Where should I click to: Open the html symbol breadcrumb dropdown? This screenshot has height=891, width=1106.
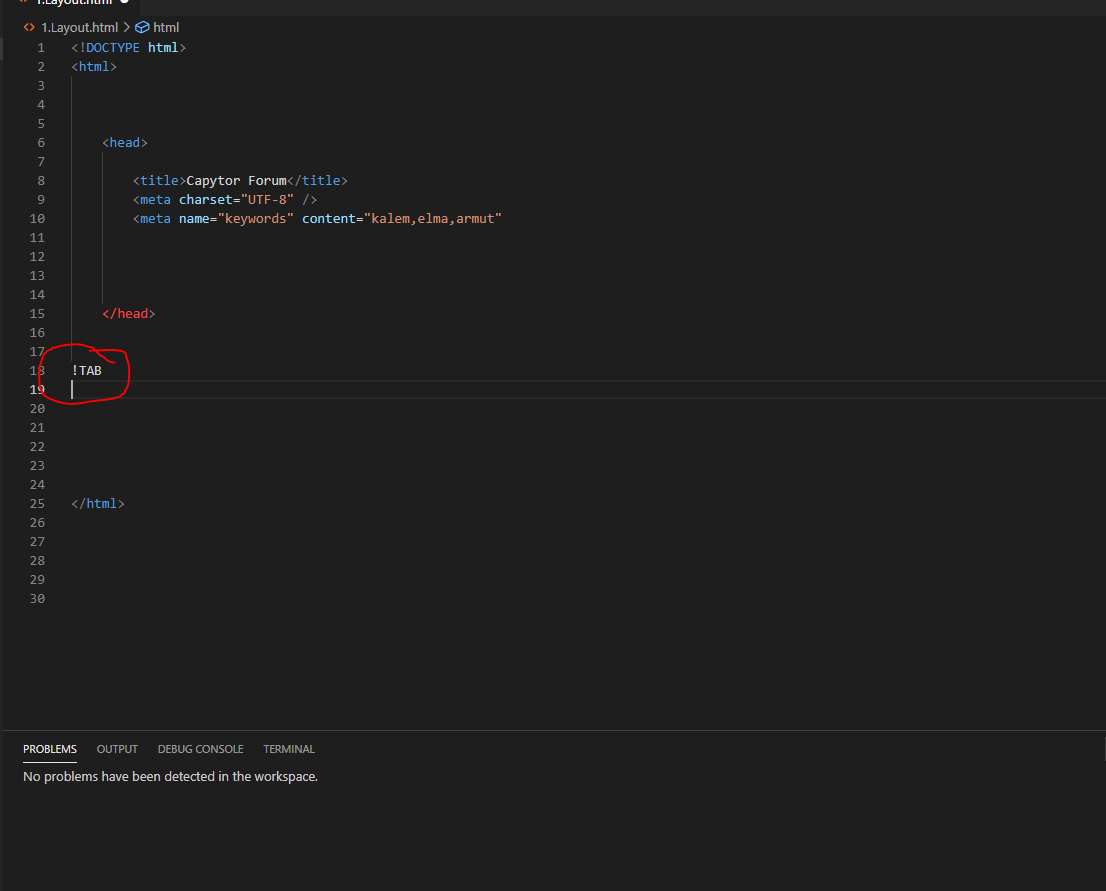pos(166,28)
